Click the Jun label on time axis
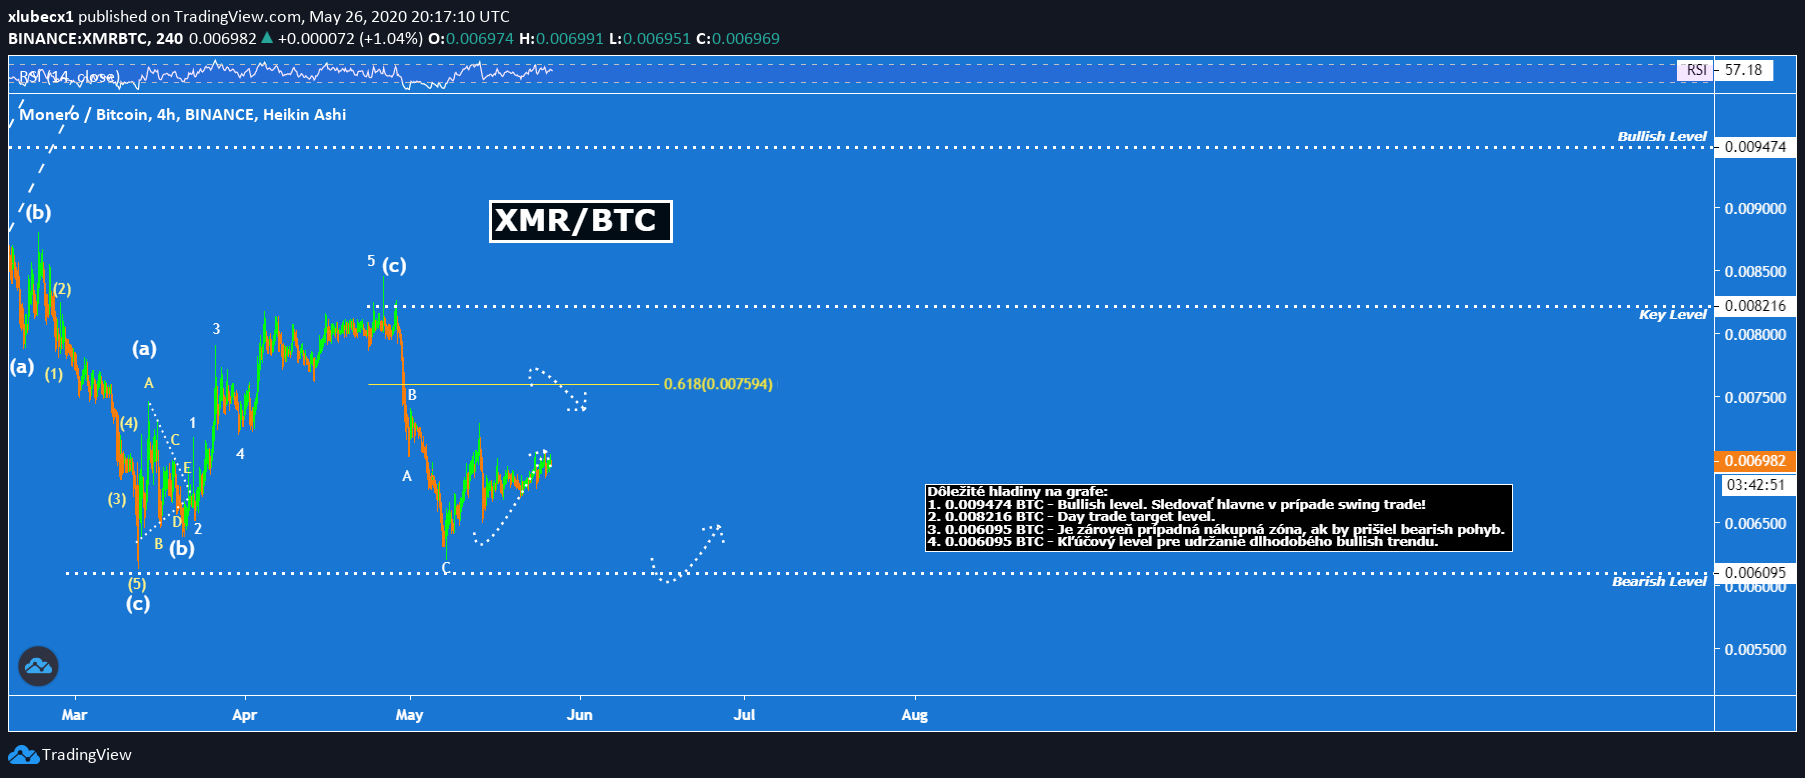Screen dimensions: 1805x778 [579, 715]
